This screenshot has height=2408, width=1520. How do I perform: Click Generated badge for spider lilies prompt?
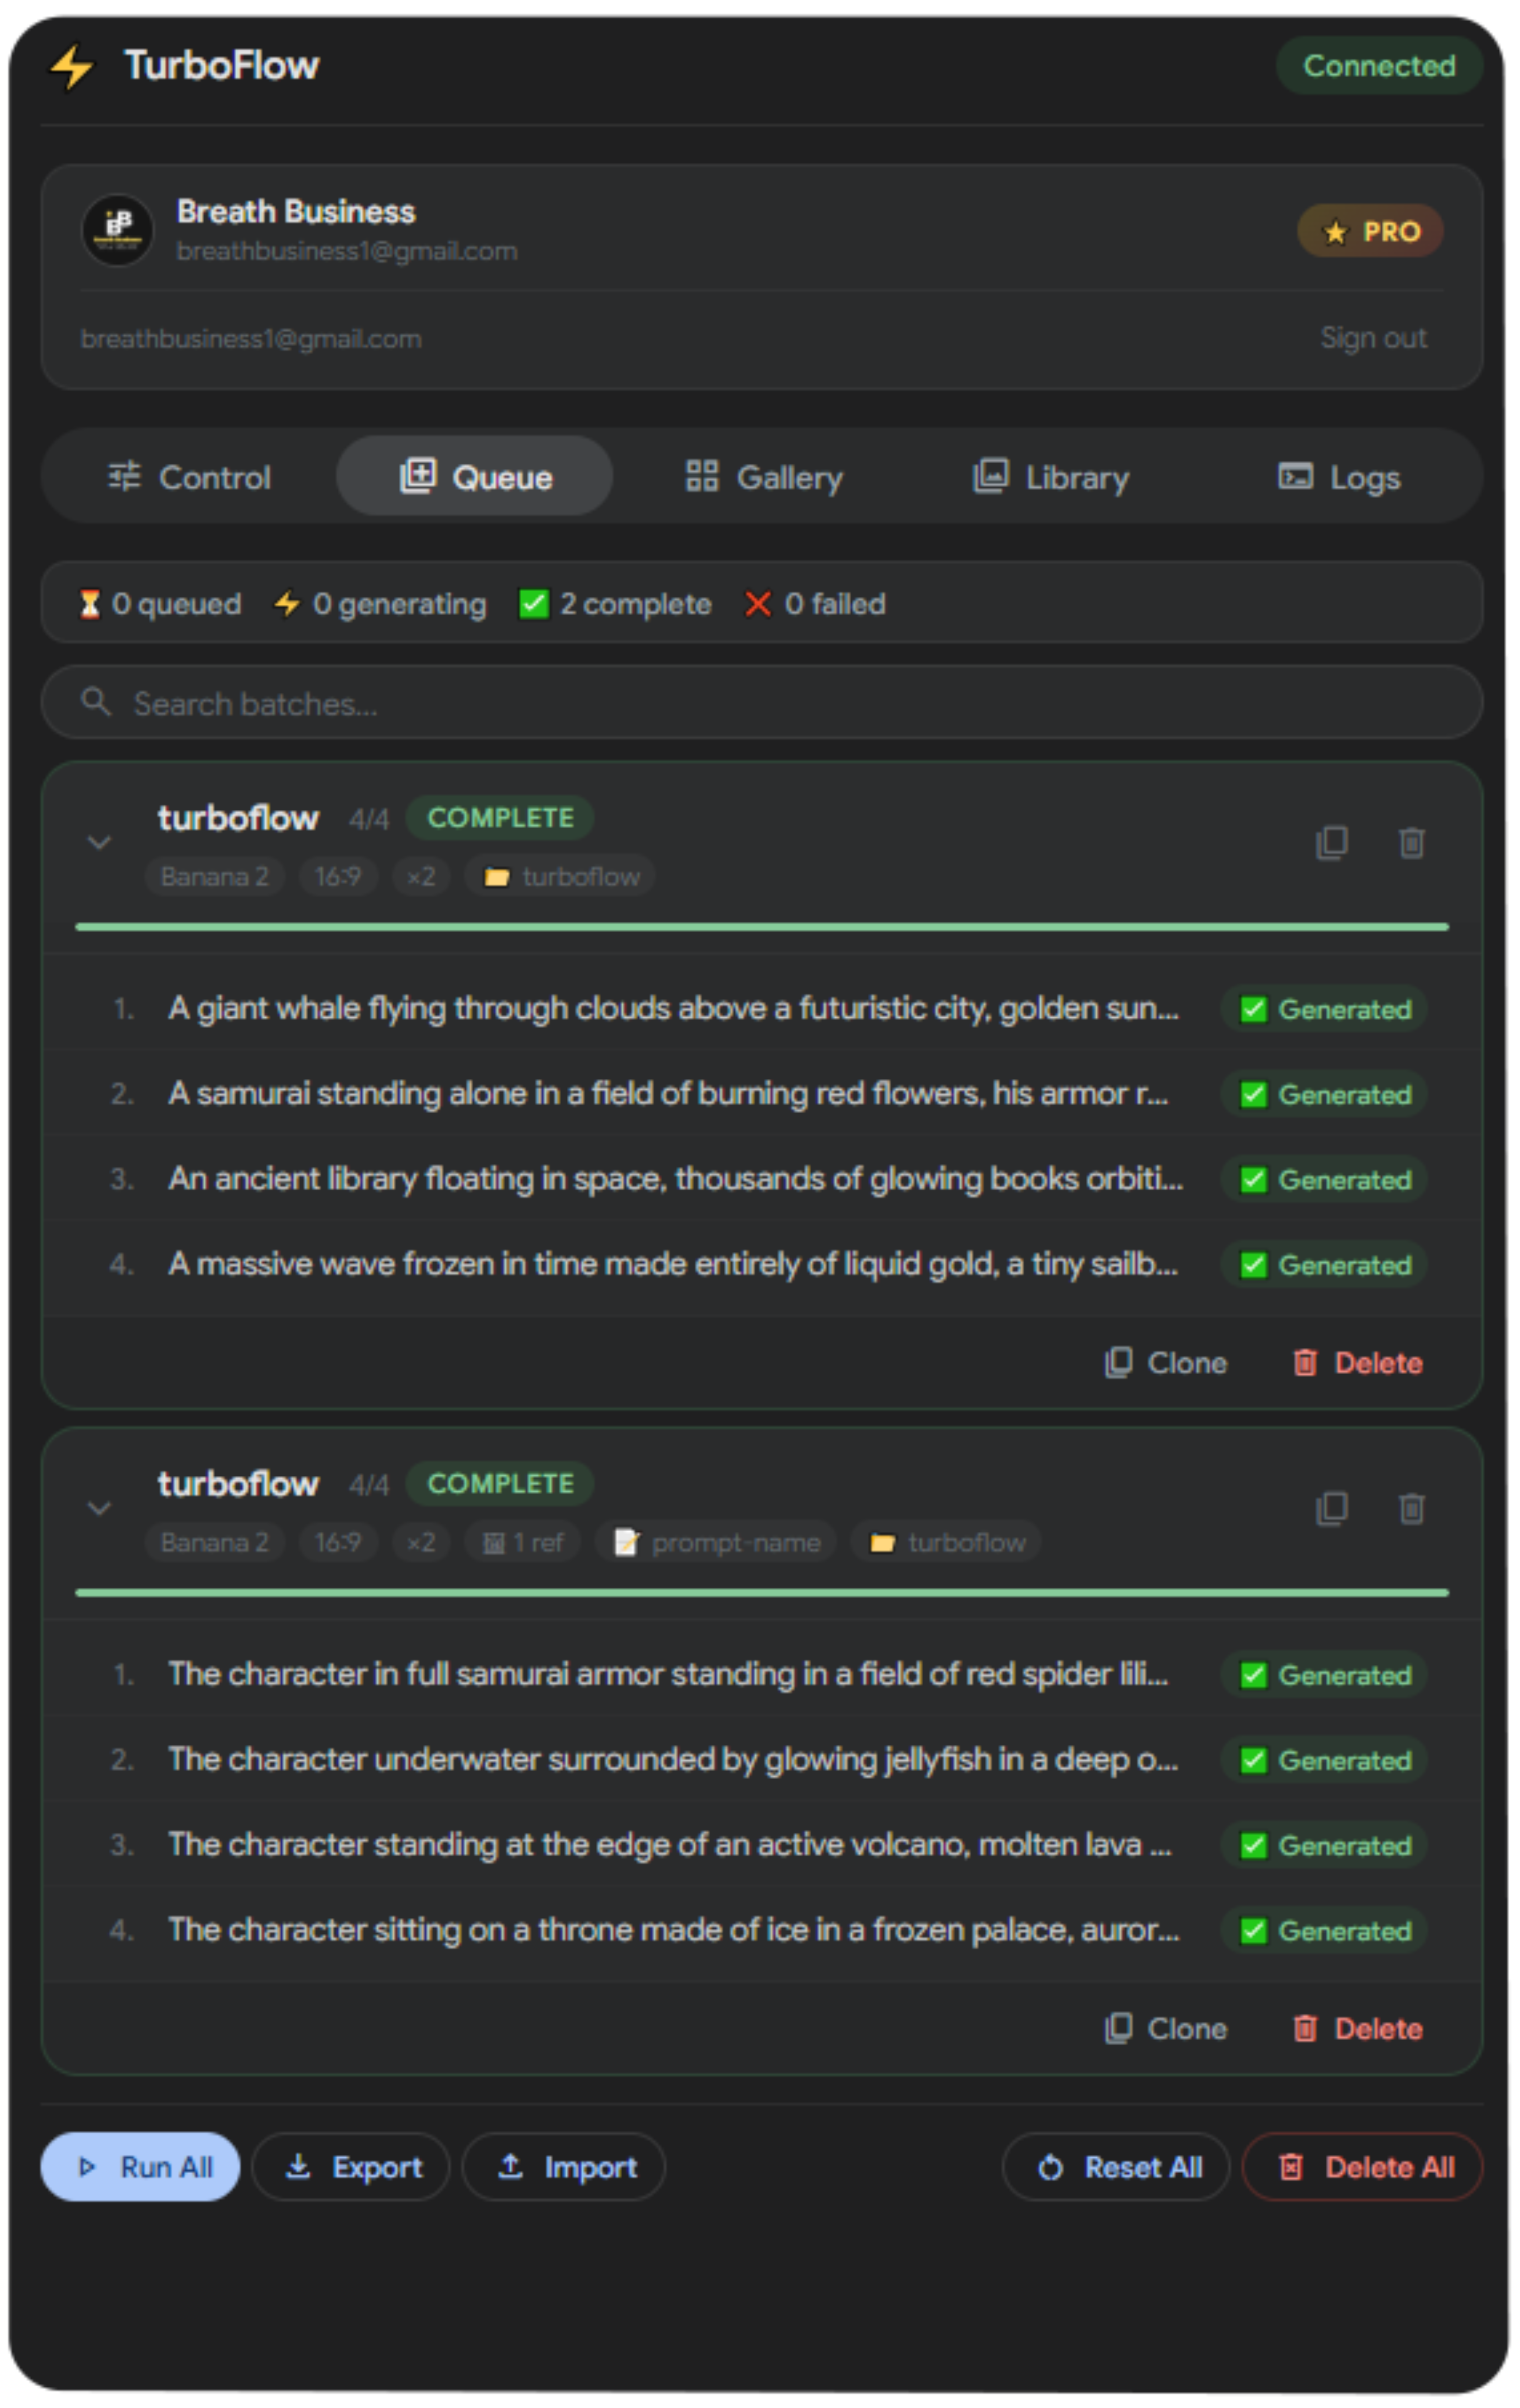1324,1676
